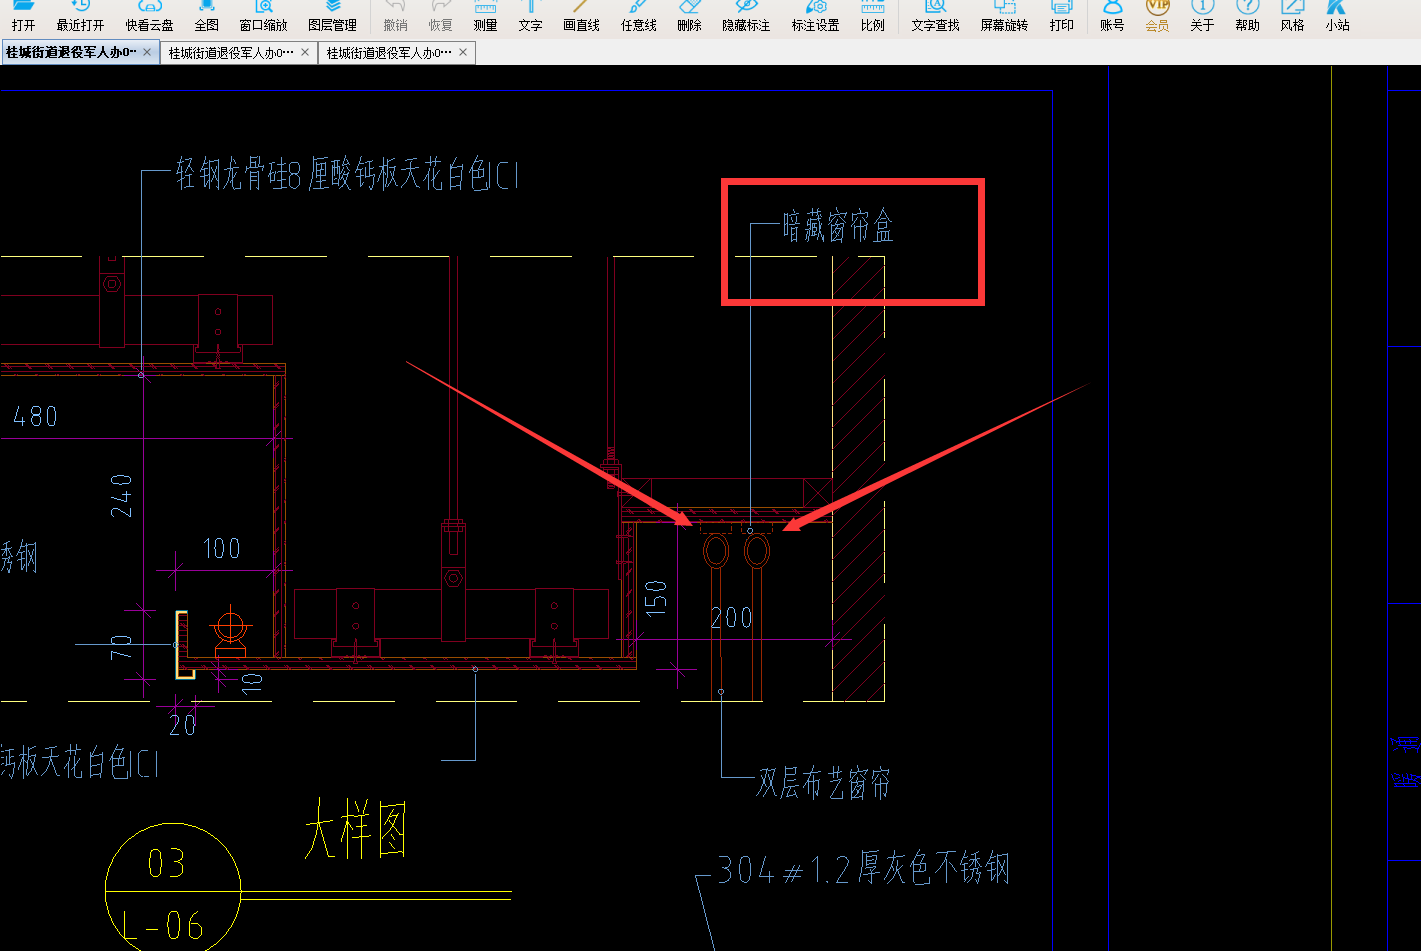Click the 恢复 redo button
Screen dimensions: 1421x951
(441, 17)
